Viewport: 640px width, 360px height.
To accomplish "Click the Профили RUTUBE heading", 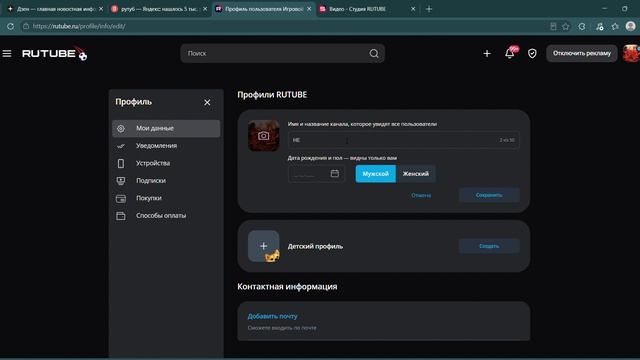I will pyautogui.click(x=272, y=95).
